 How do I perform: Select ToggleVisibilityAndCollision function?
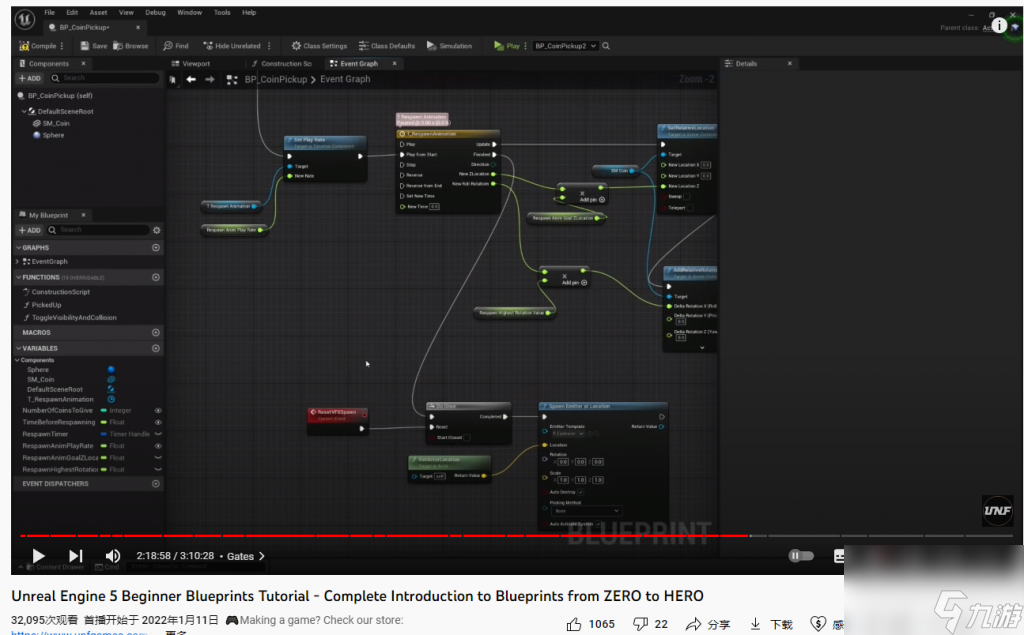74,318
